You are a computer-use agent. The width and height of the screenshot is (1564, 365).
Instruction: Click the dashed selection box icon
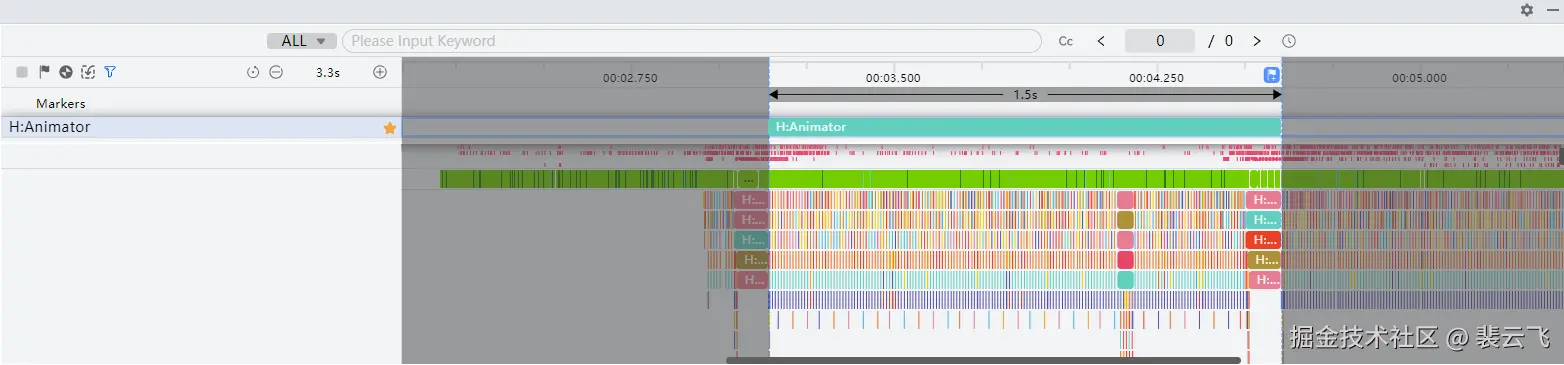tap(88, 72)
